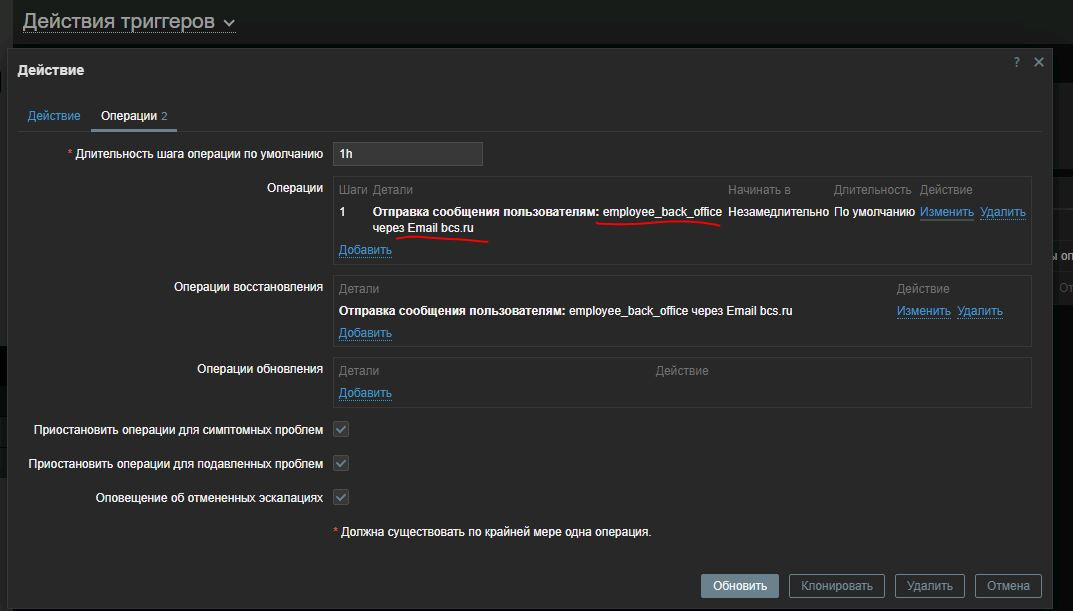The height and width of the screenshot is (611, 1073).
Task: Open the help icon in dialog header
Action: [x=1016, y=62]
